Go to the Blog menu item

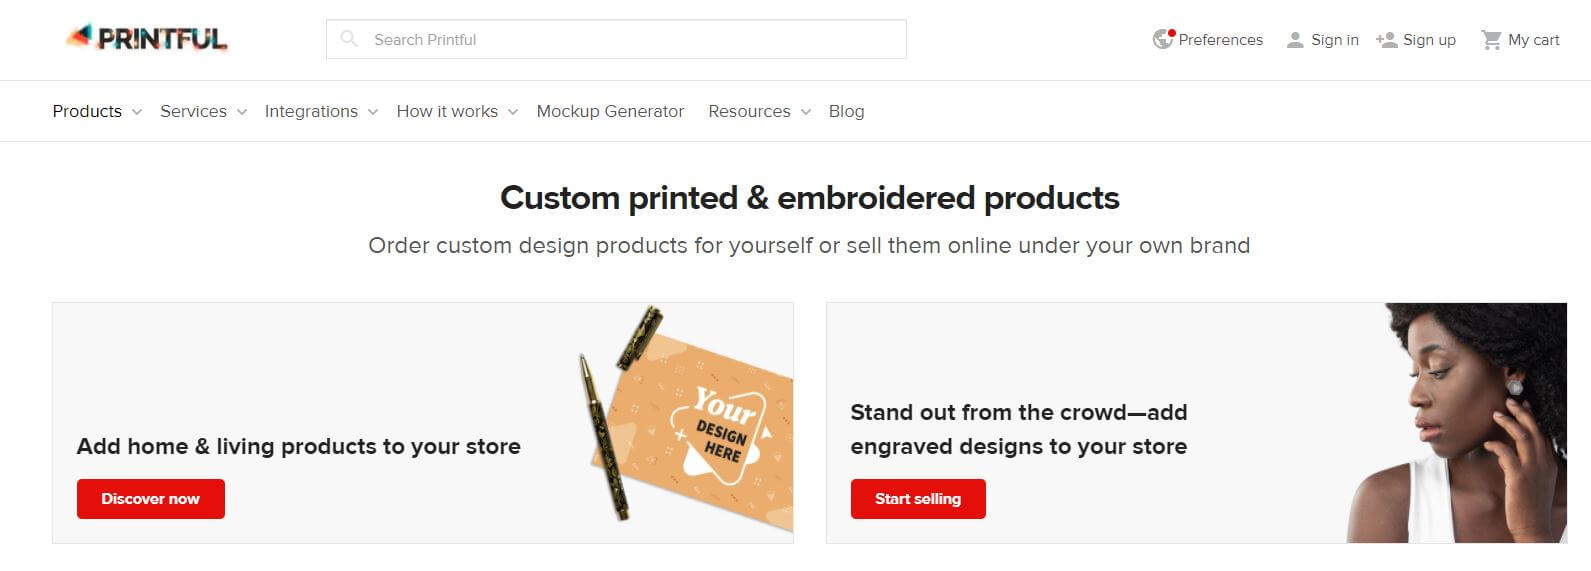(x=846, y=111)
